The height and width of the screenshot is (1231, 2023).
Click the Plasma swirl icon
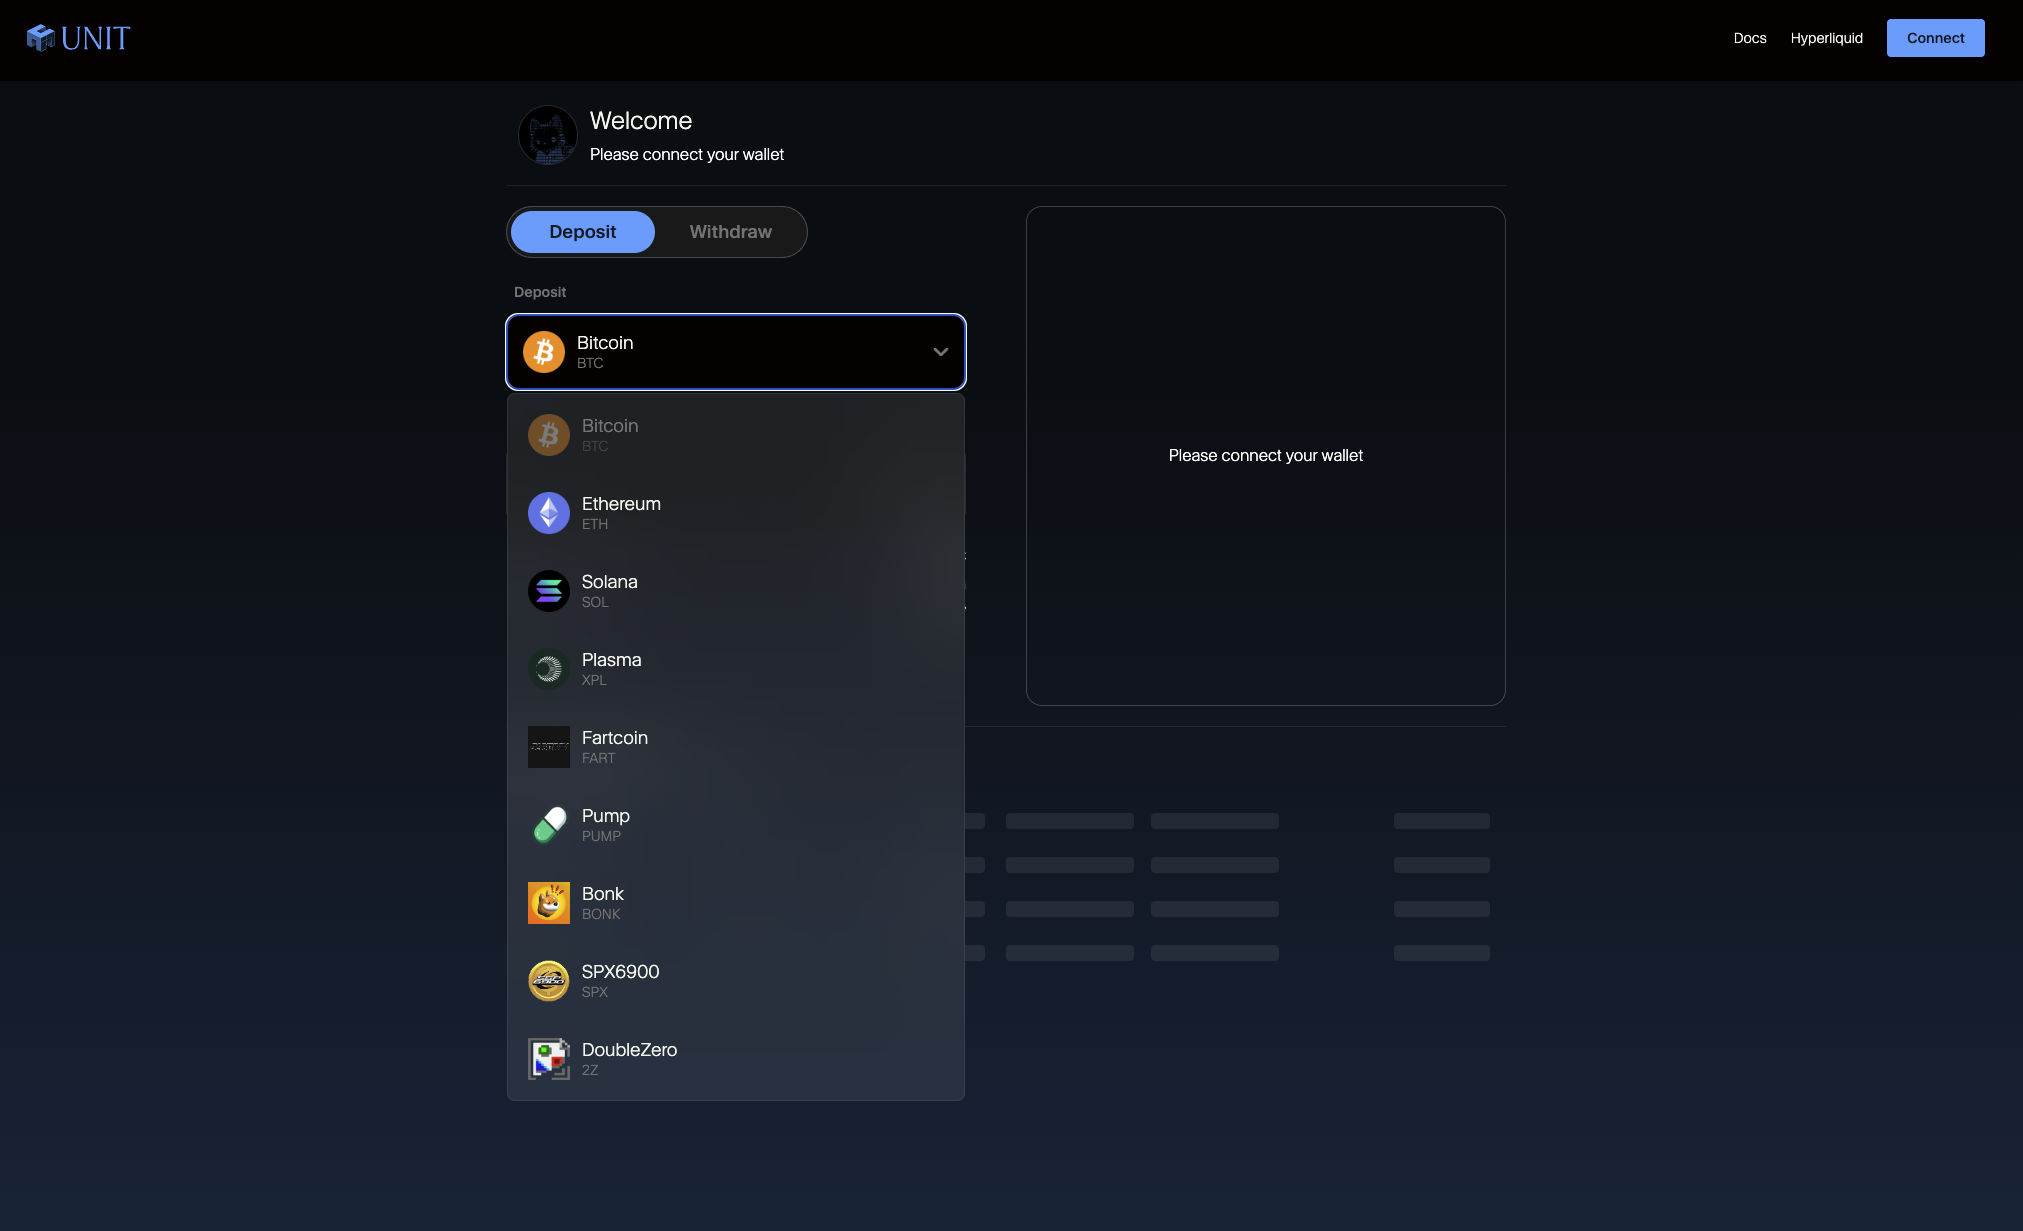point(548,669)
